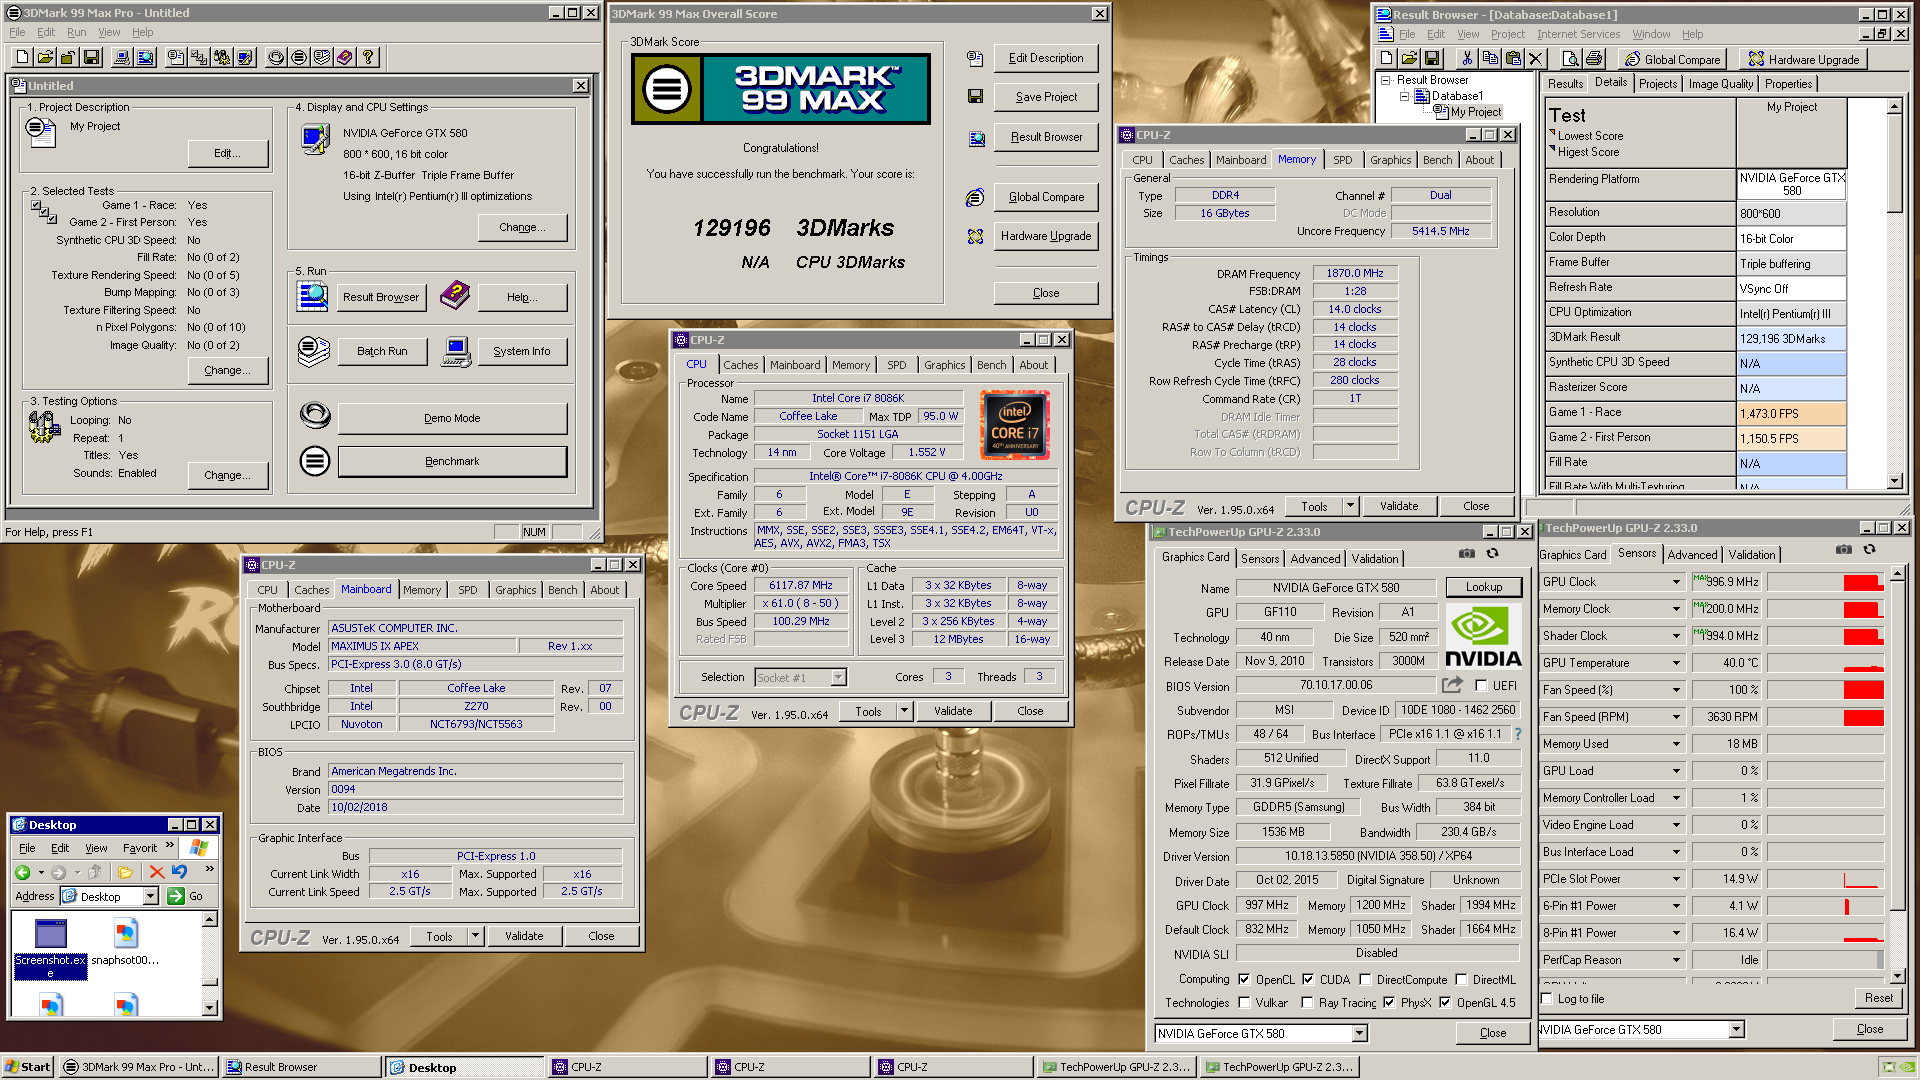The height and width of the screenshot is (1080, 1920).
Task: Select Screenshot.exe file in Desktop window
Action: pyautogui.click(x=50, y=947)
